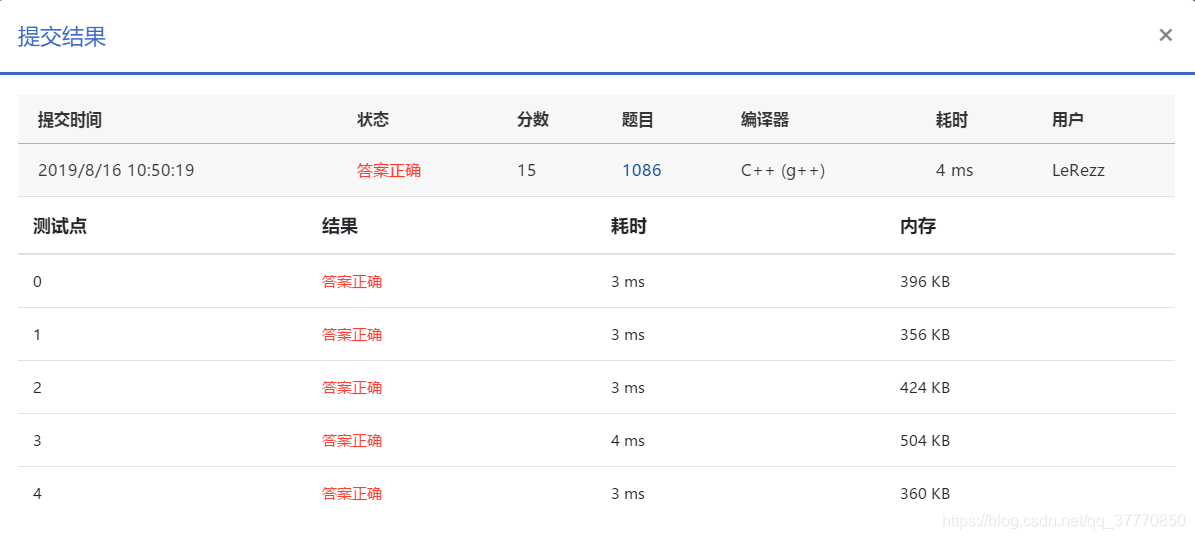Click 4 ms time for test point 3

pyautogui.click(x=628, y=441)
